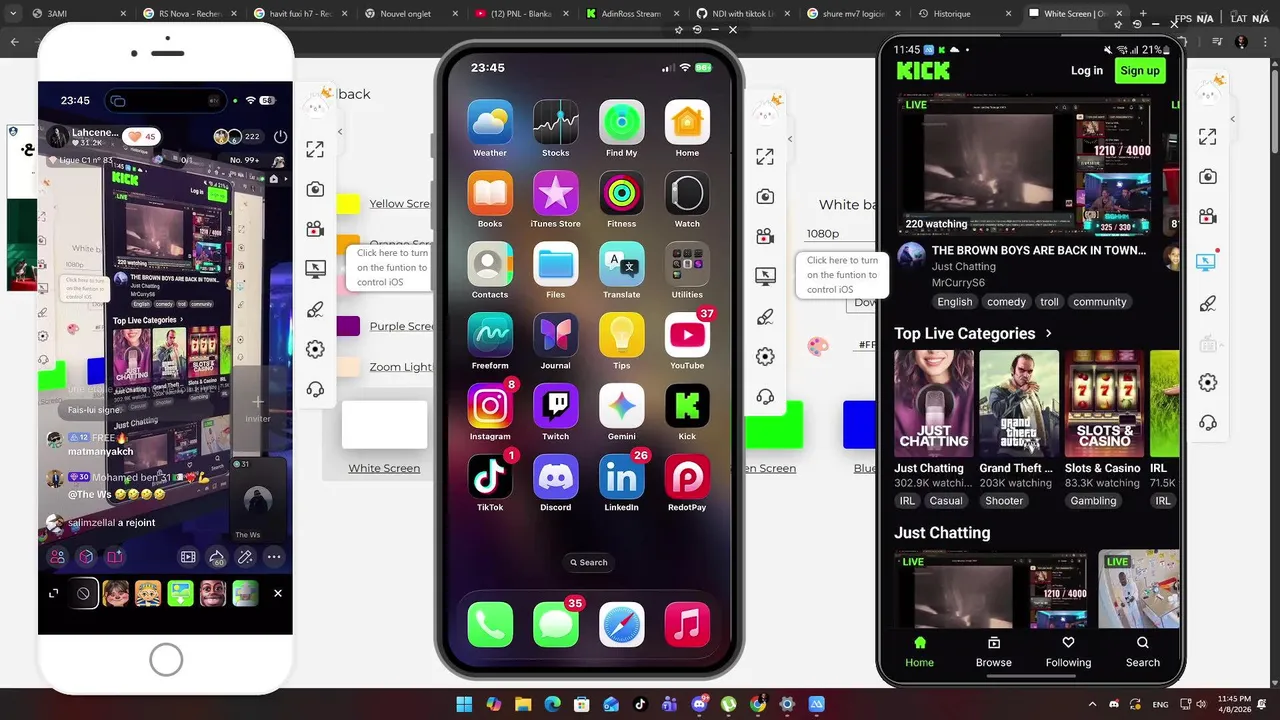This screenshot has width=1280, height=720.
Task: Go to the Search tab in Kick bottom bar
Action: point(1143,651)
